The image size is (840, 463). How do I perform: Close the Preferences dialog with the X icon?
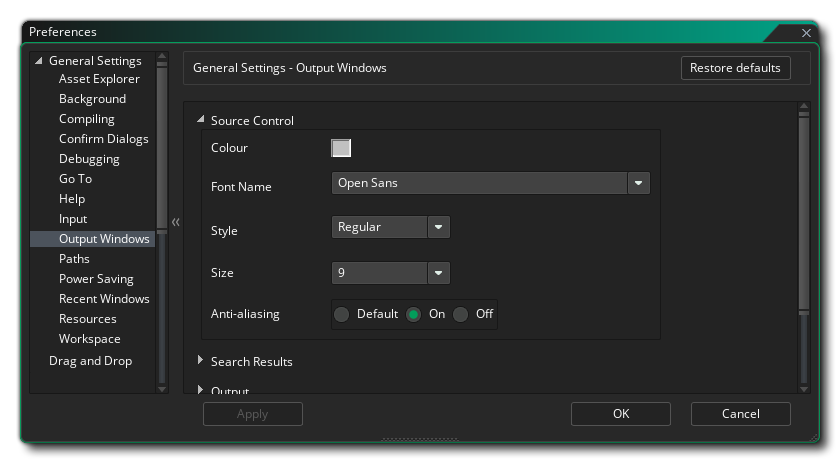tap(807, 33)
